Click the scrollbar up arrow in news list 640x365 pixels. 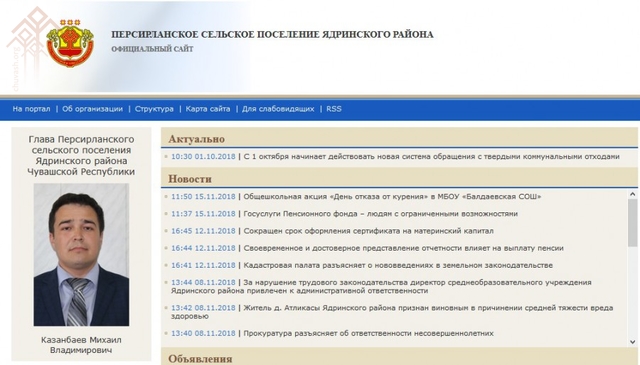[x=633, y=194]
